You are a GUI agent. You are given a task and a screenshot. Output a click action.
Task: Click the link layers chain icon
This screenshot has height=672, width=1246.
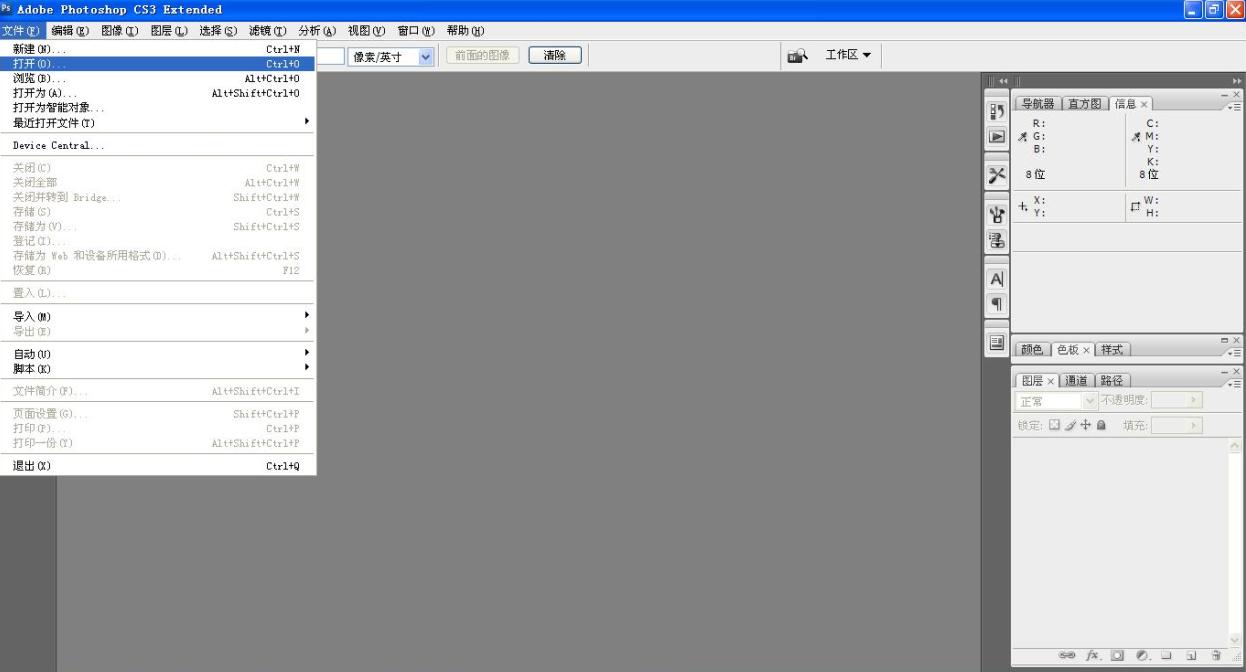(x=1069, y=655)
